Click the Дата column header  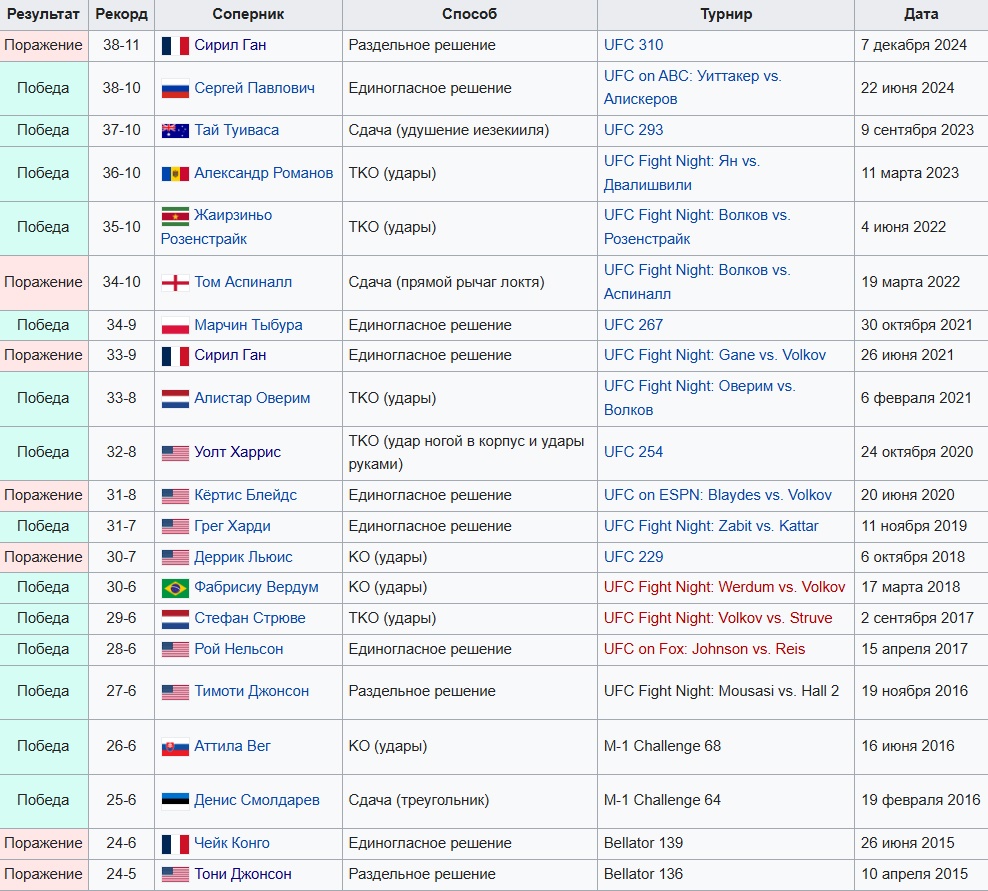coord(921,14)
